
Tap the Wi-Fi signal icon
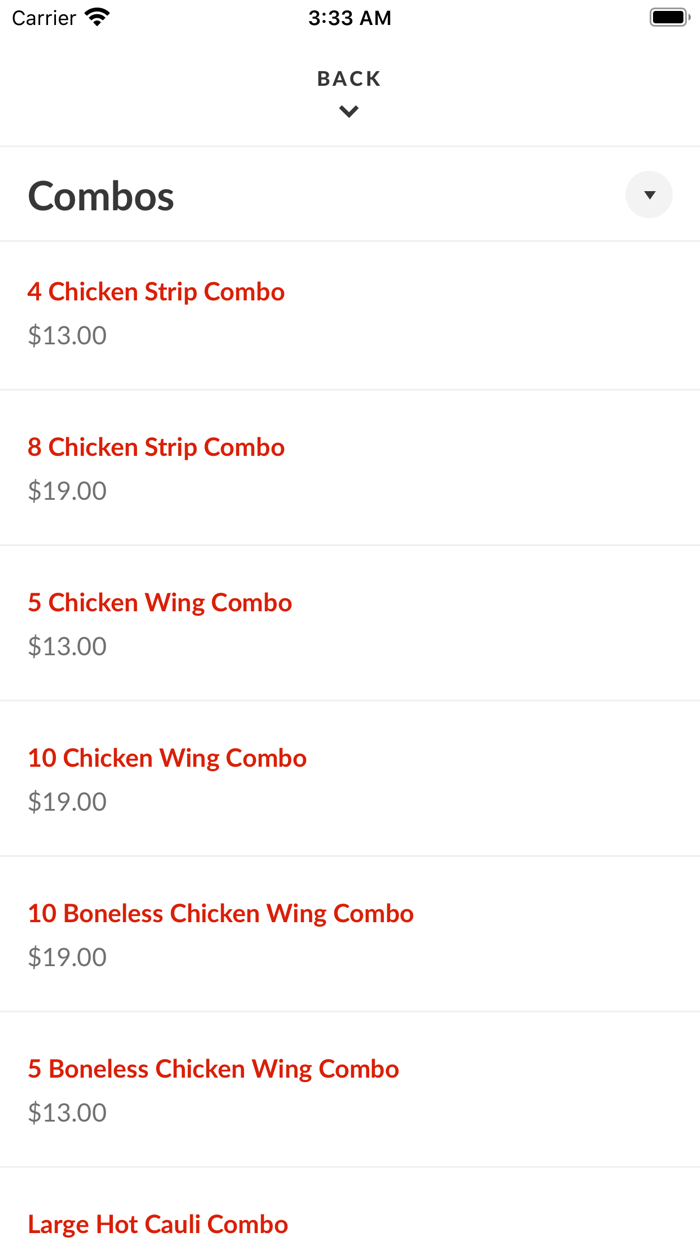(x=95, y=16)
